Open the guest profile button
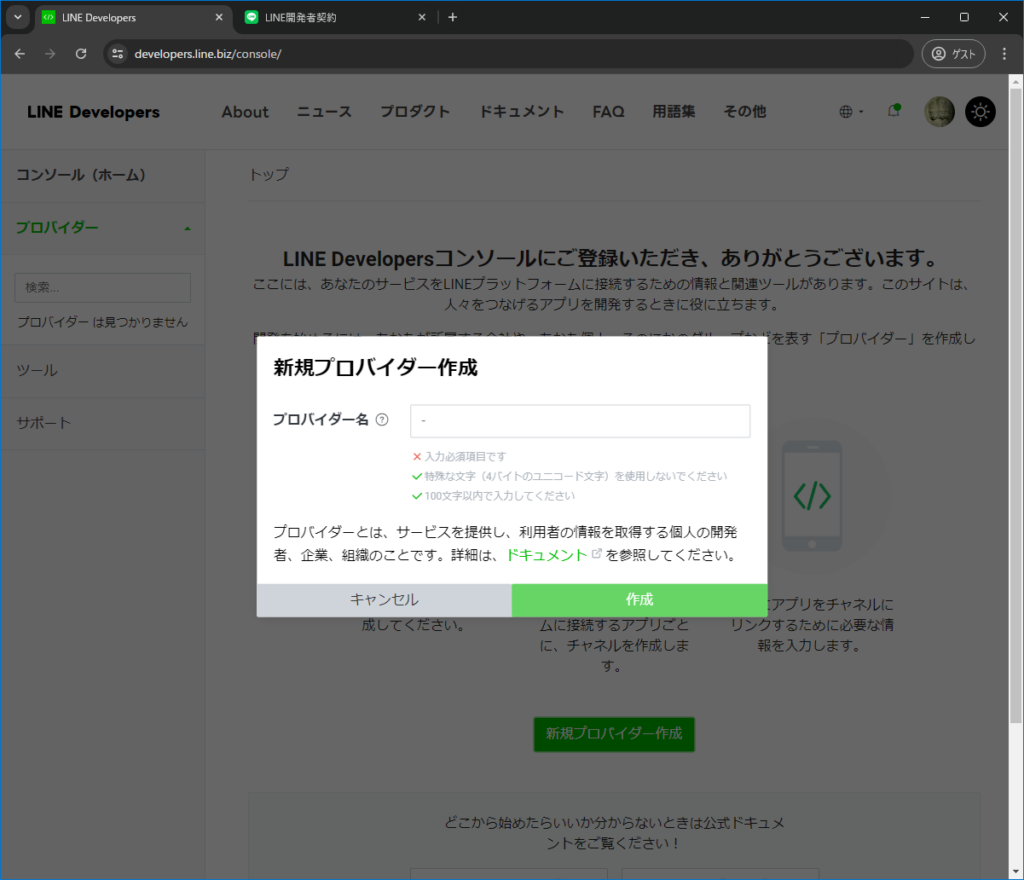 (953, 54)
